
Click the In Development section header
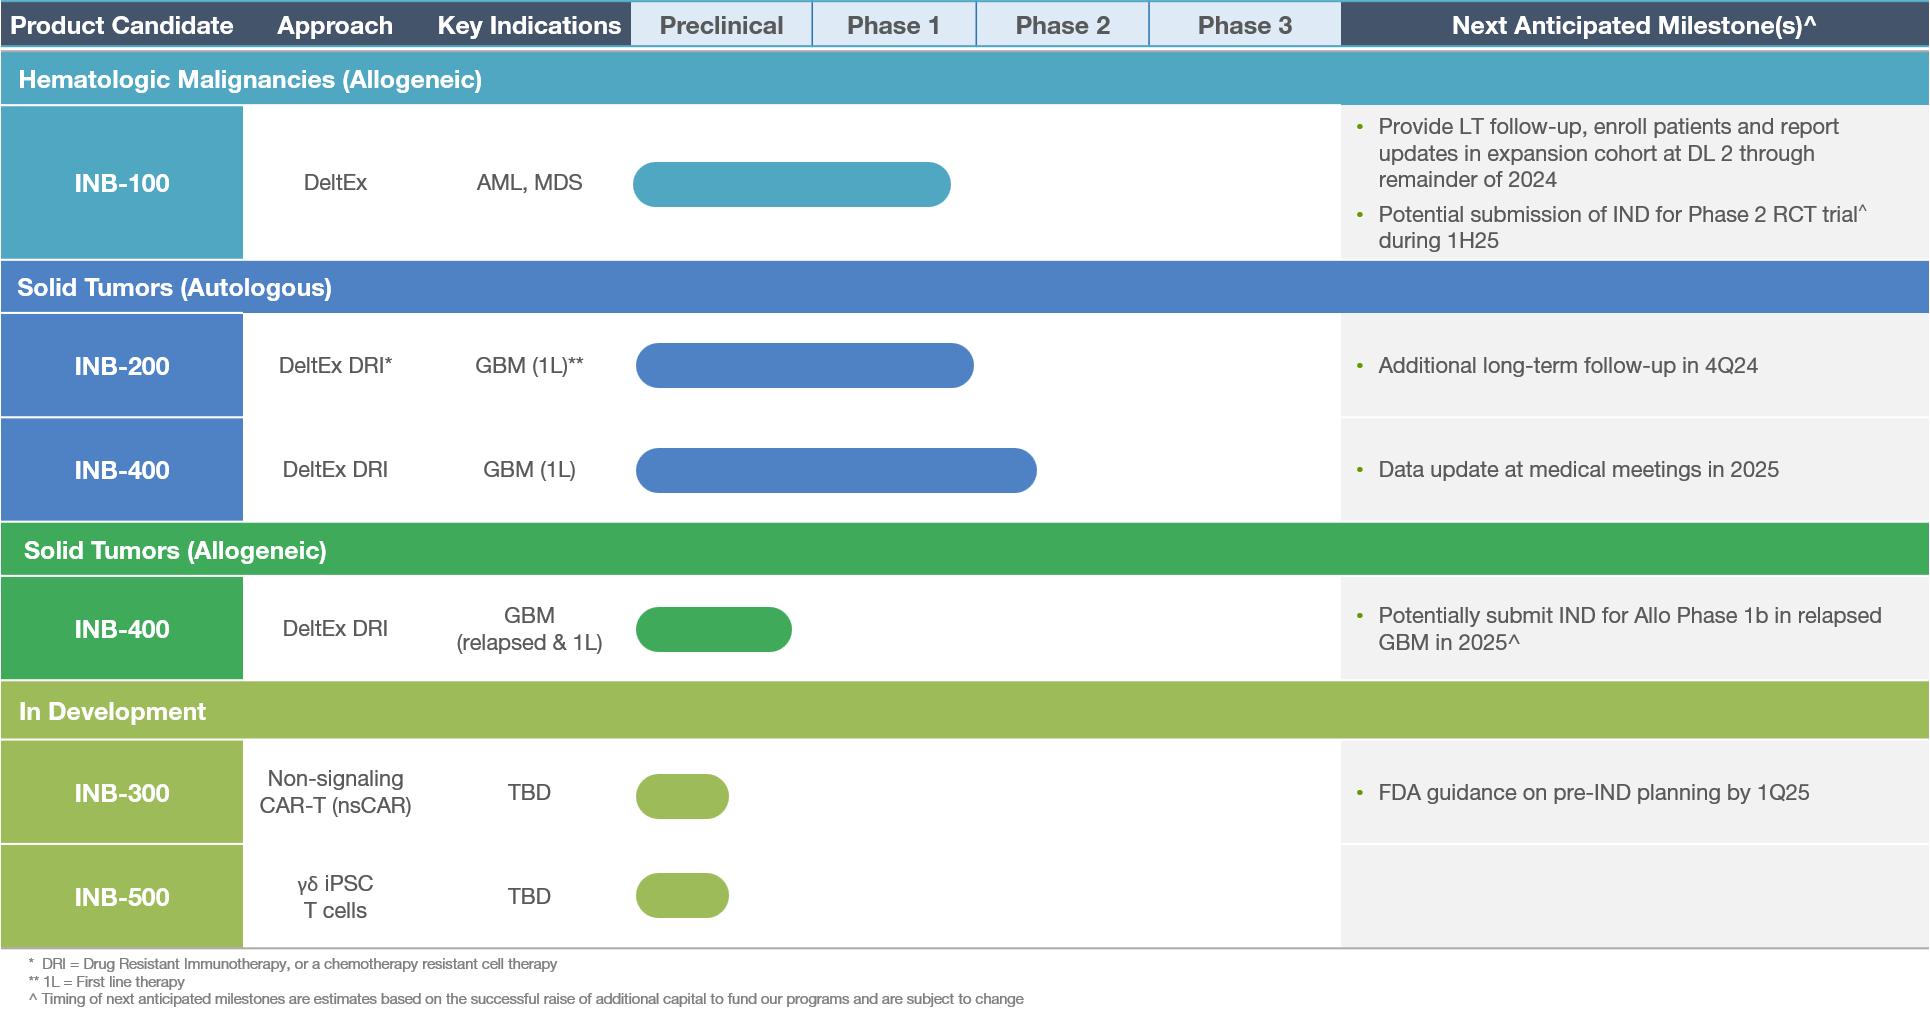[112, 711]
